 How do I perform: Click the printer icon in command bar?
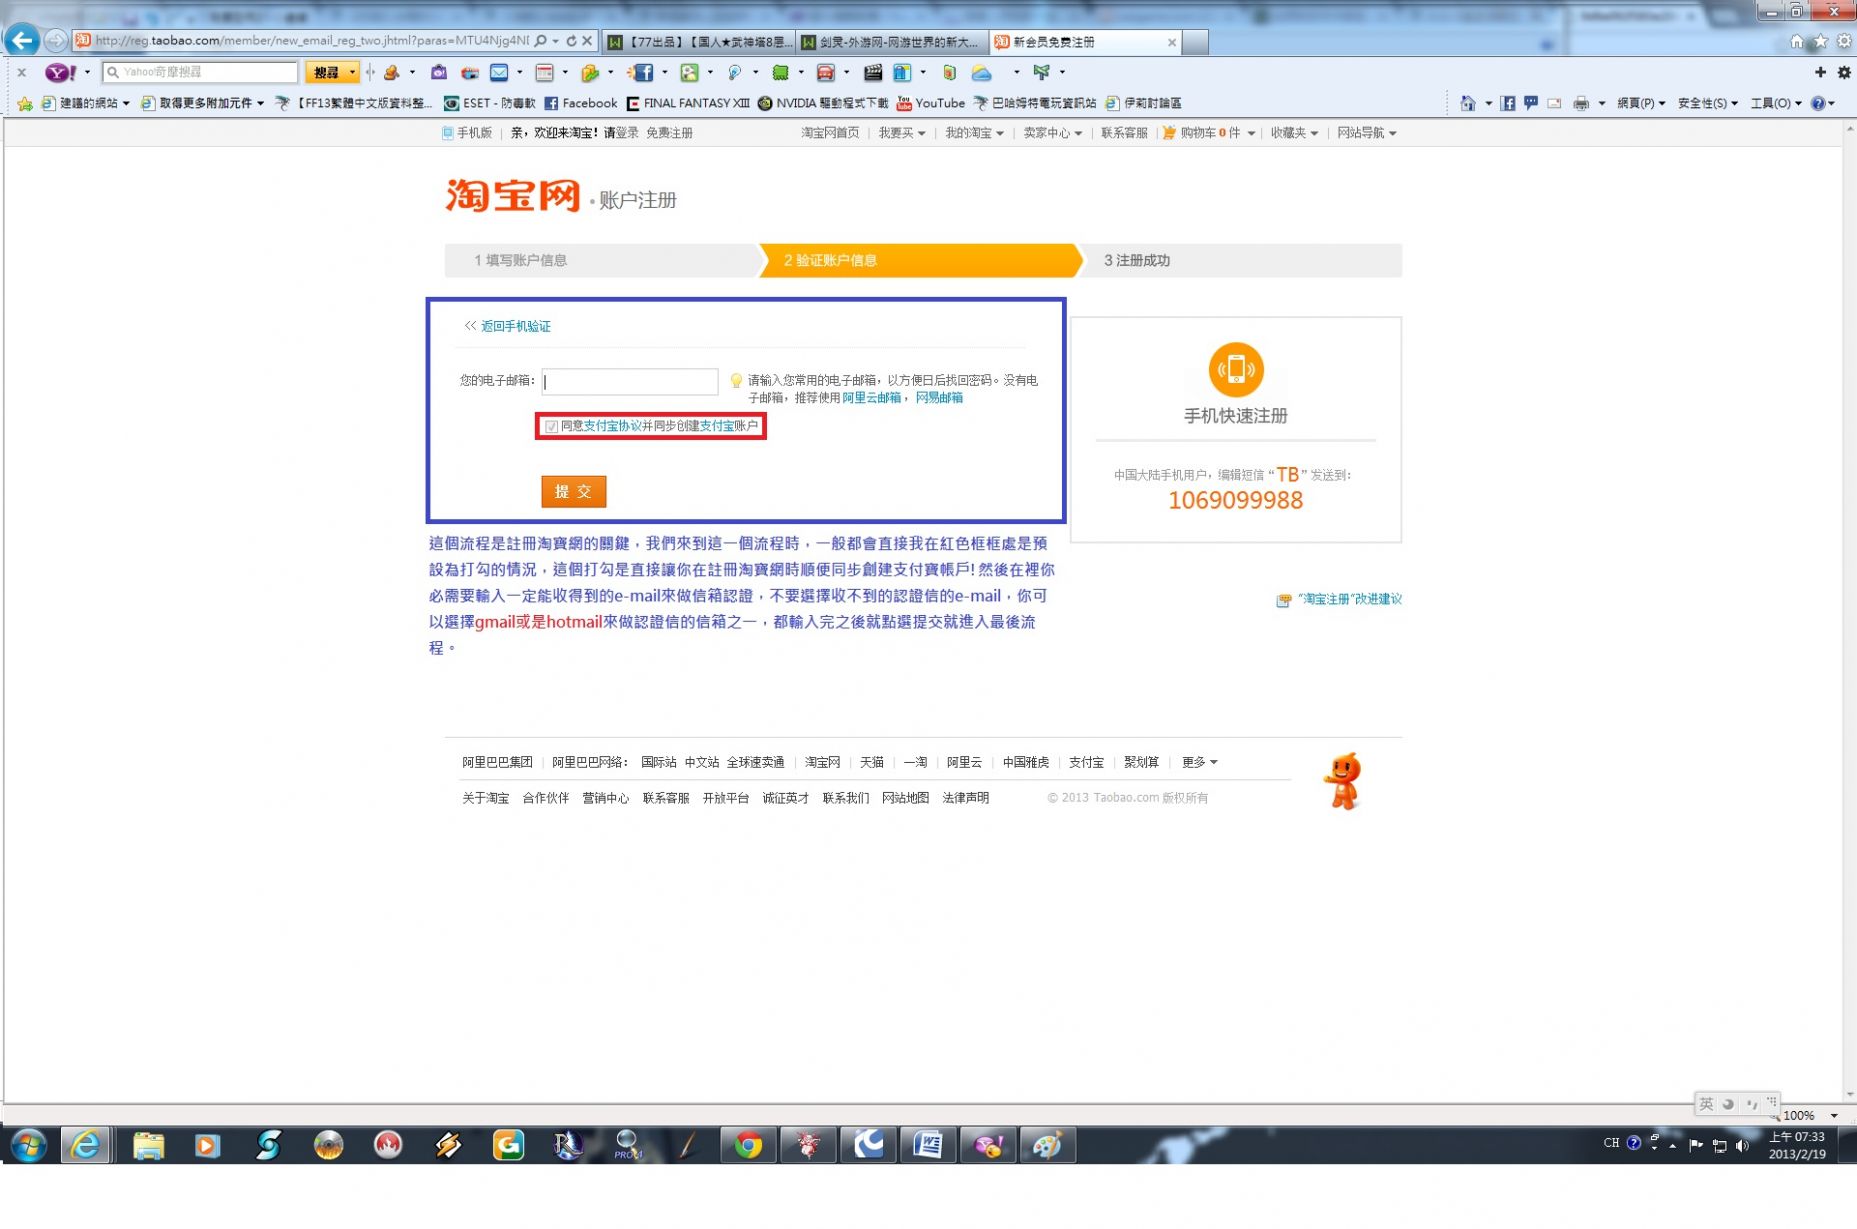click(x=1580, y=103)
